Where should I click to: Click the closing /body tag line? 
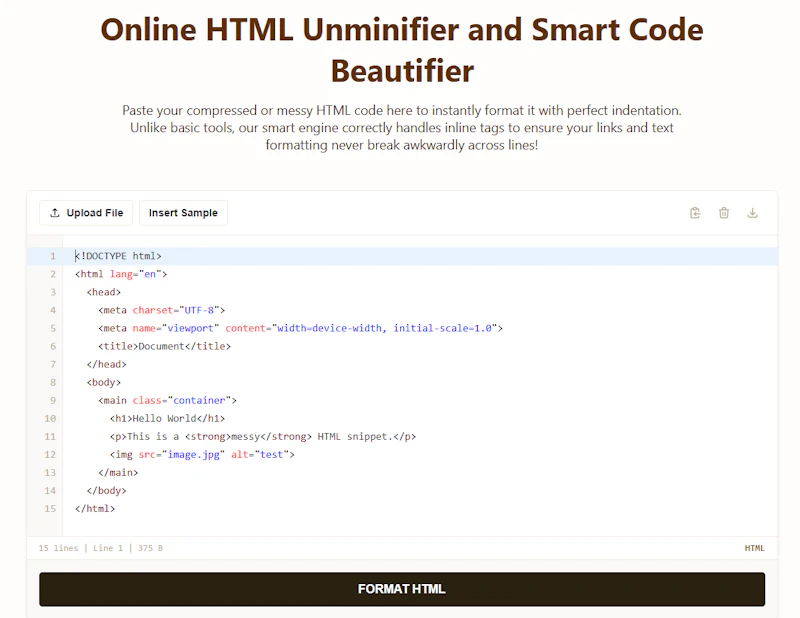pos(106,490)
